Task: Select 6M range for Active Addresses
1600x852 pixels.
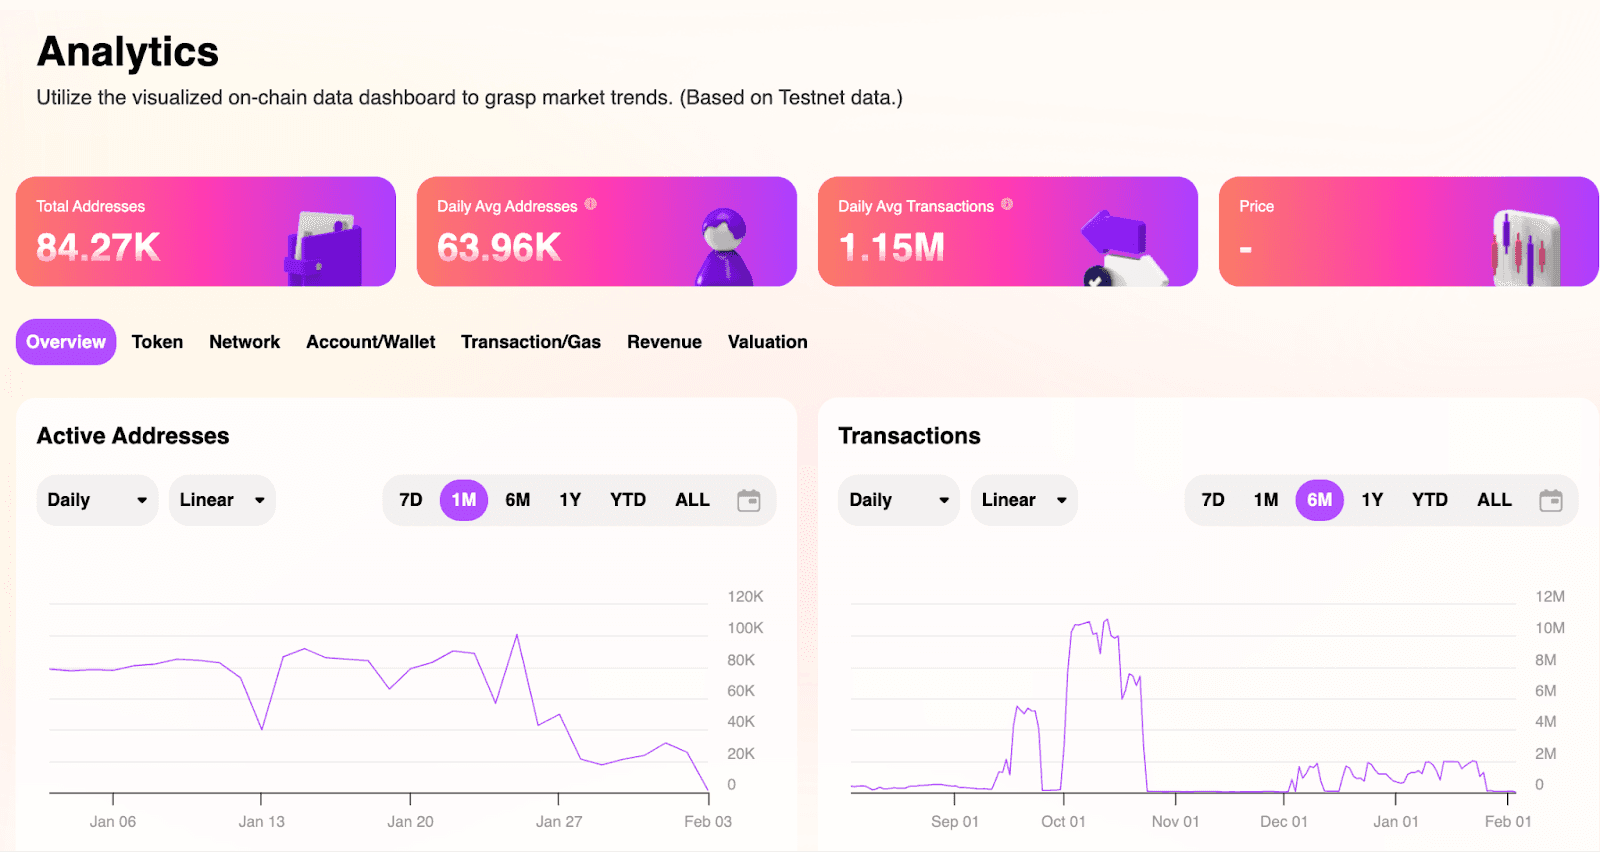Action: click(517, 500)
